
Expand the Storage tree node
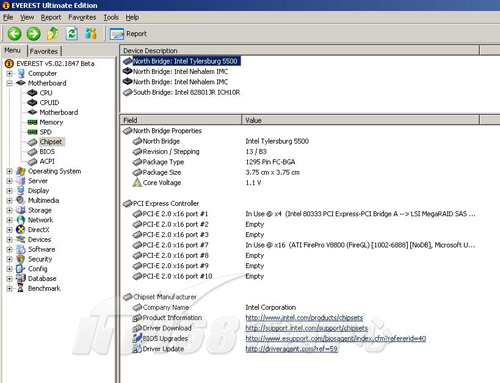[9, 210]
